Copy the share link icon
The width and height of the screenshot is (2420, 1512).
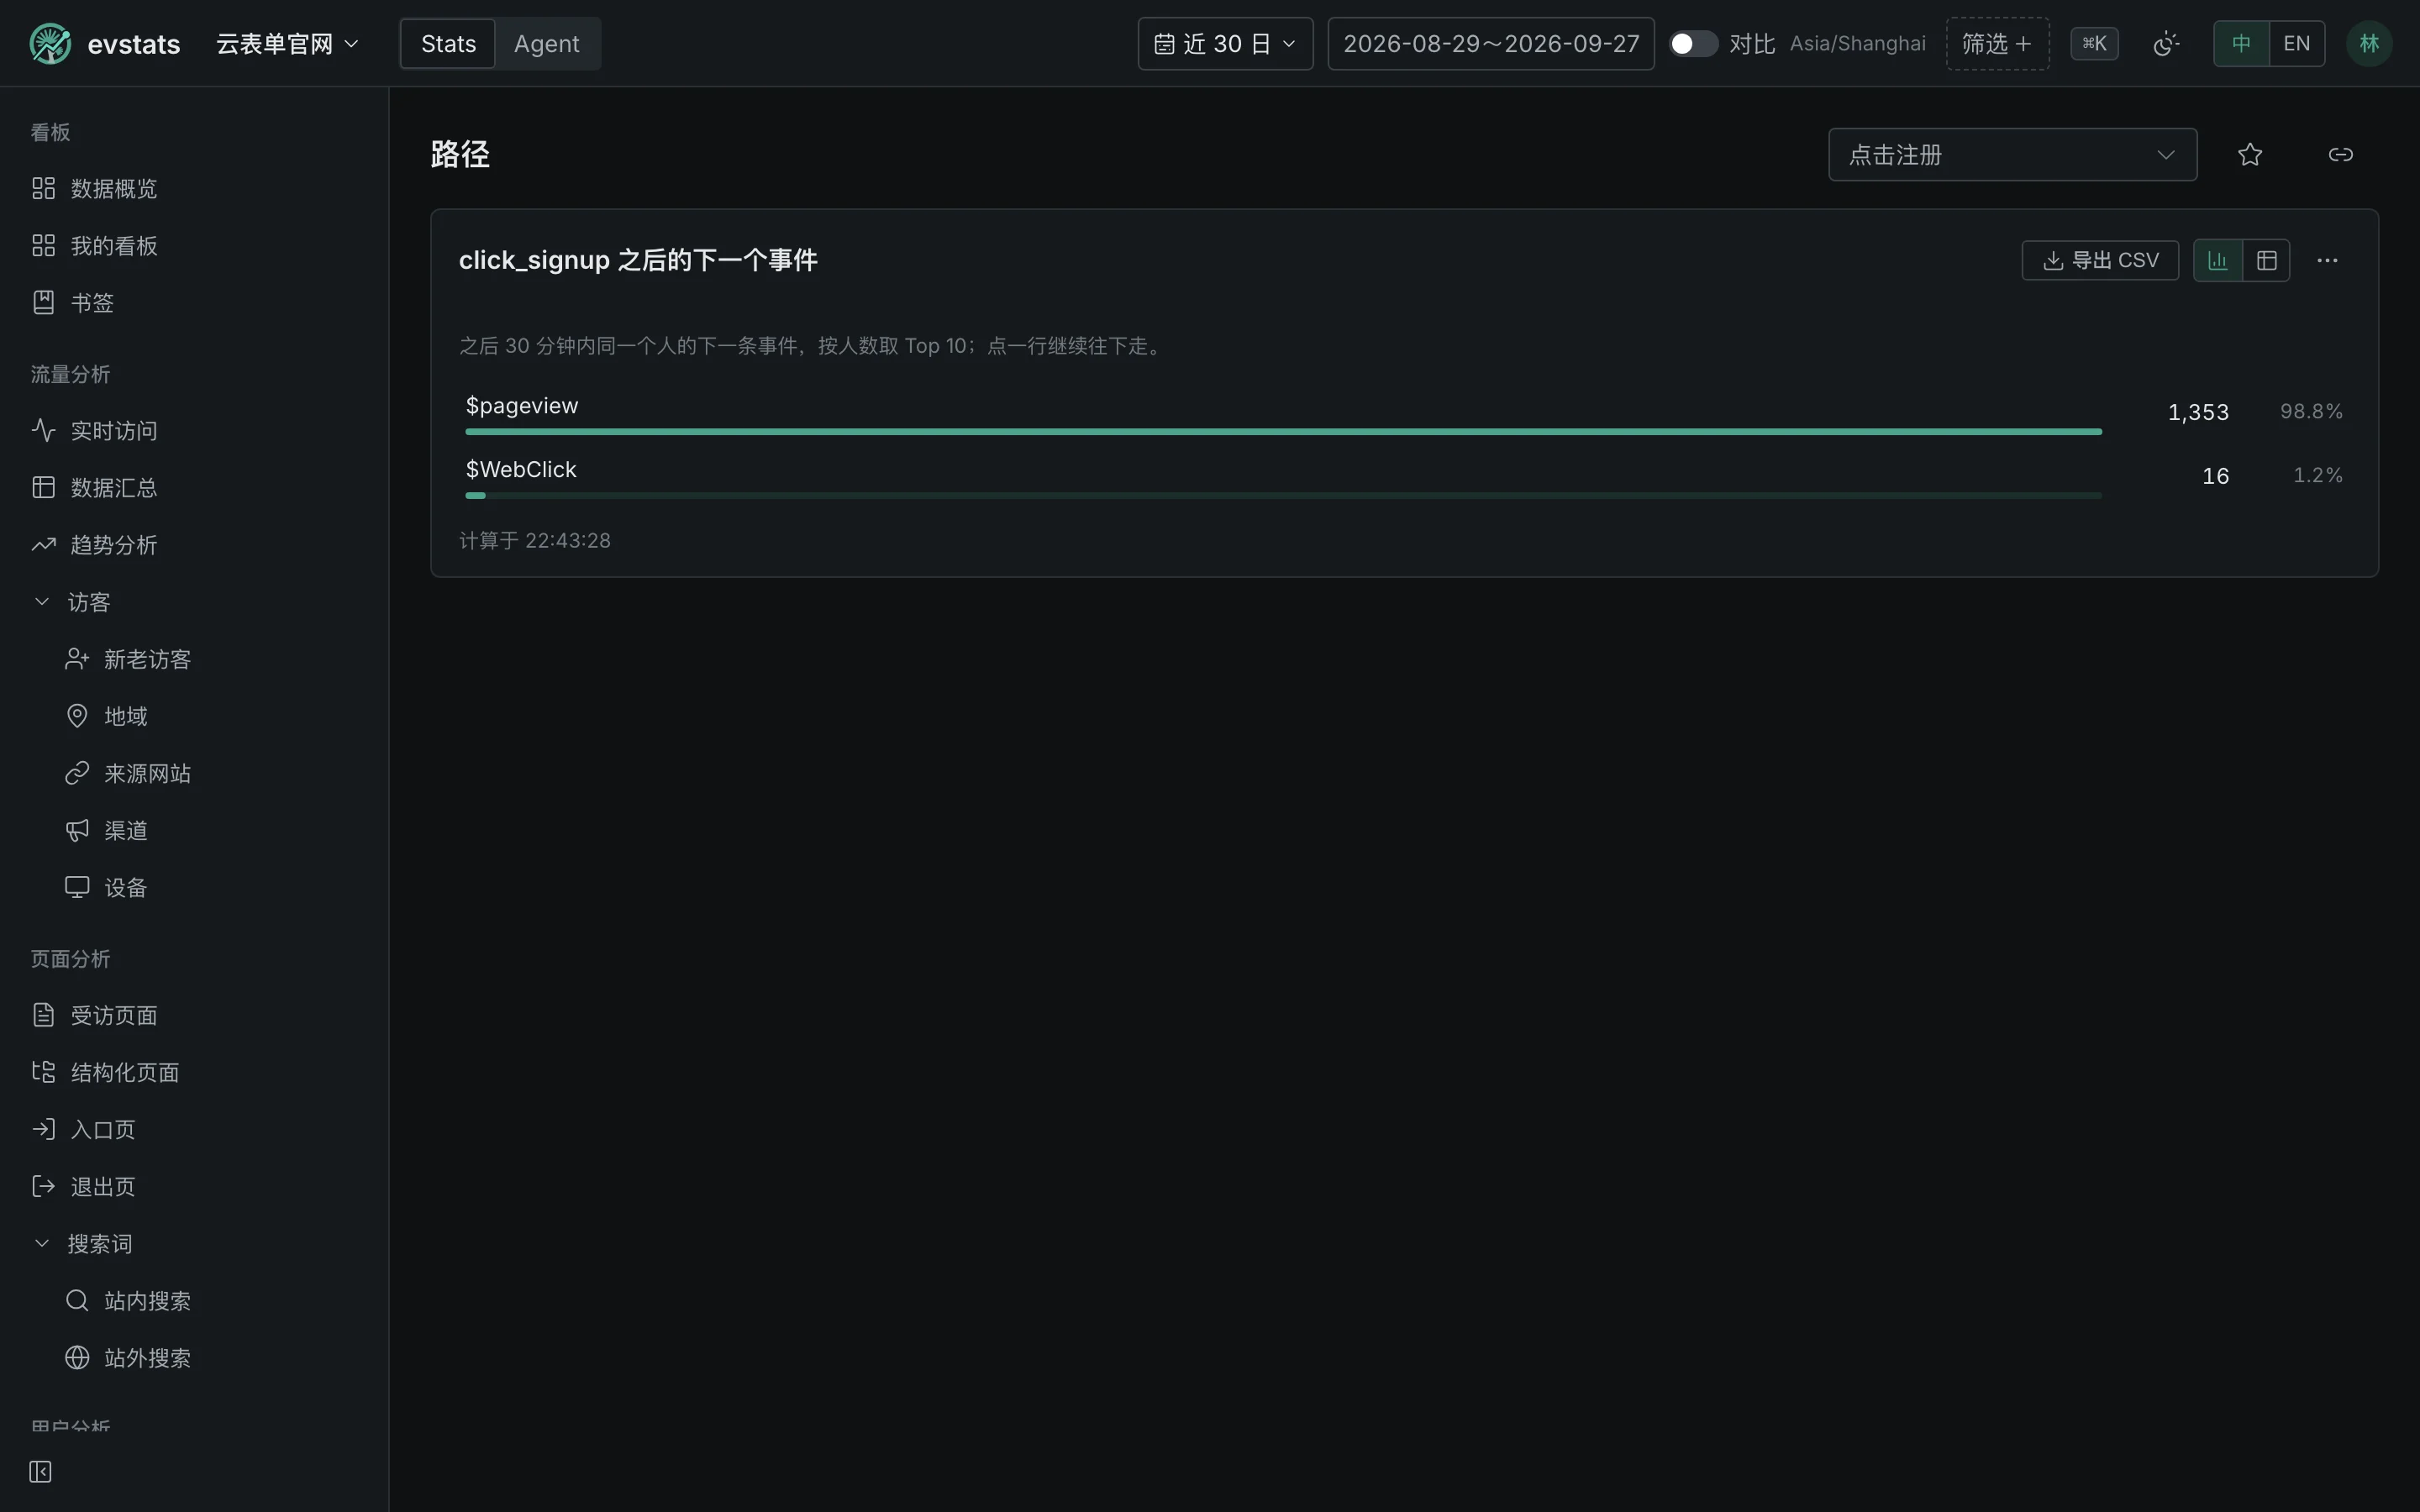[x=2340, y=154]
